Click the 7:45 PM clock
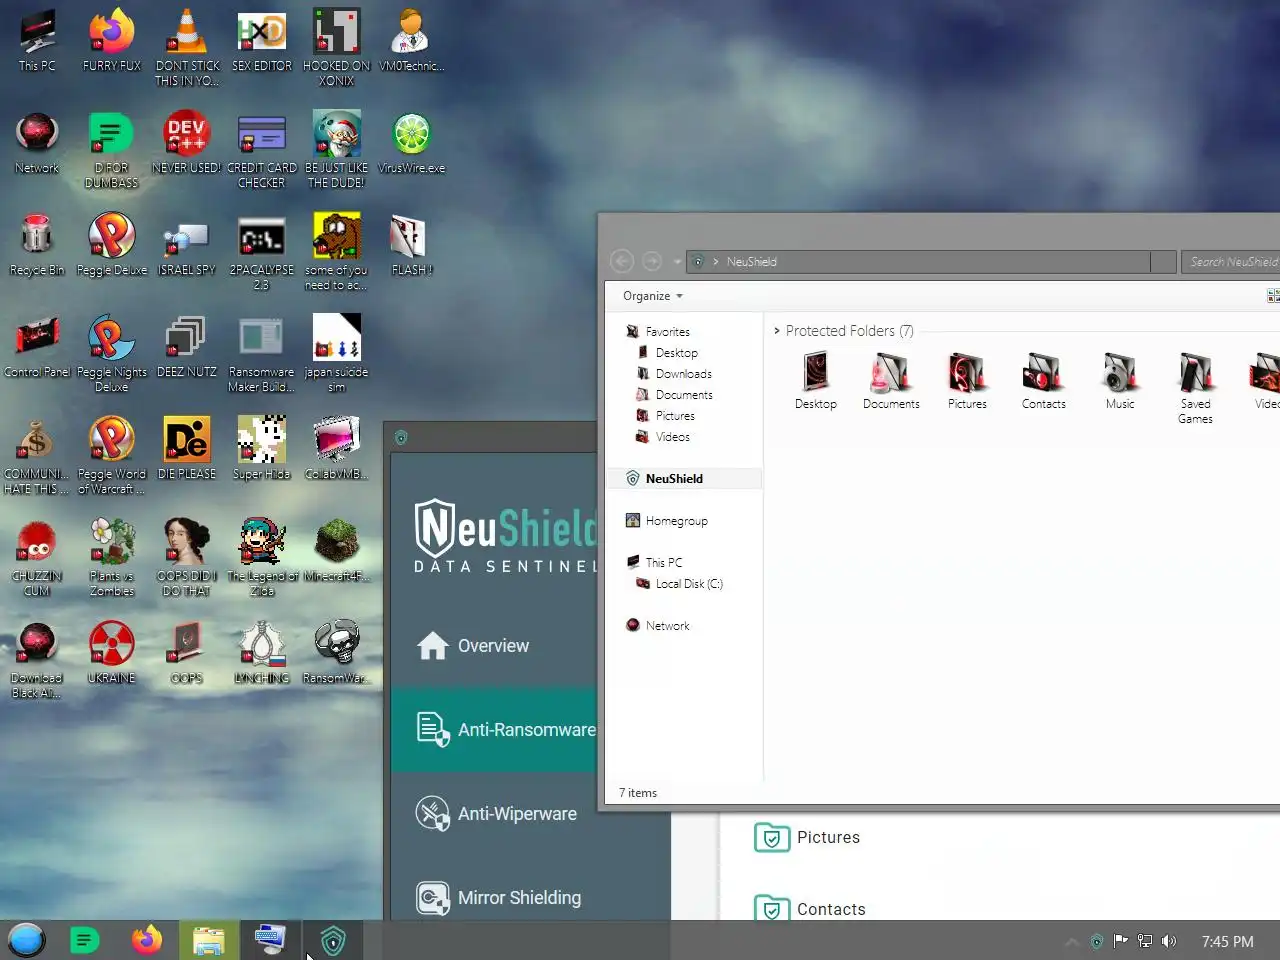This screenshot has height=960, width=1280. [x=1227, y=942]
